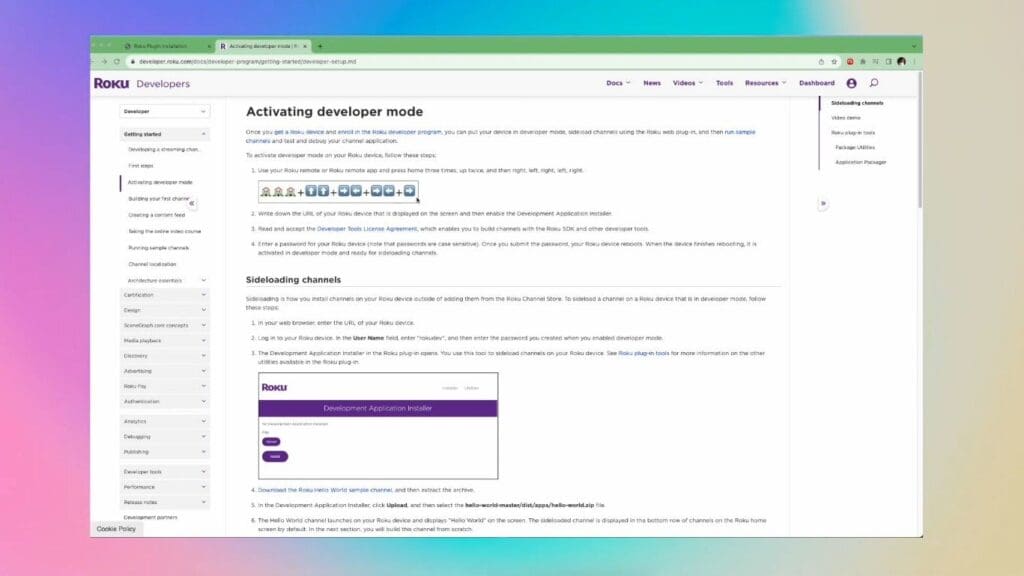Click the page vertical scrollbar
The width and height of the screenshot is (1024, 576).
pyautogui.click(x=920, y=140)
